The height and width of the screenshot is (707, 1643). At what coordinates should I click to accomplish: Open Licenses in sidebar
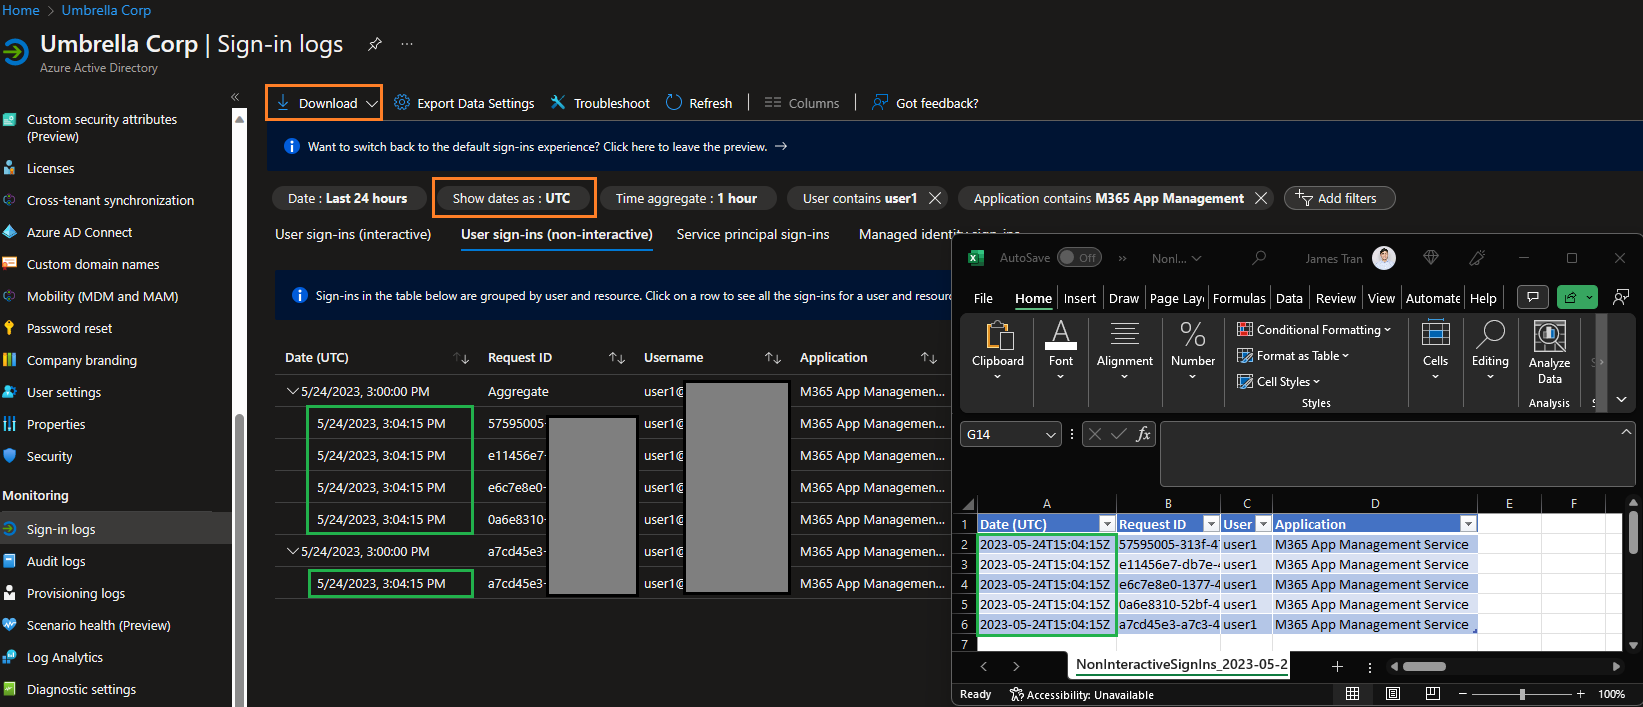click(50, 168)
